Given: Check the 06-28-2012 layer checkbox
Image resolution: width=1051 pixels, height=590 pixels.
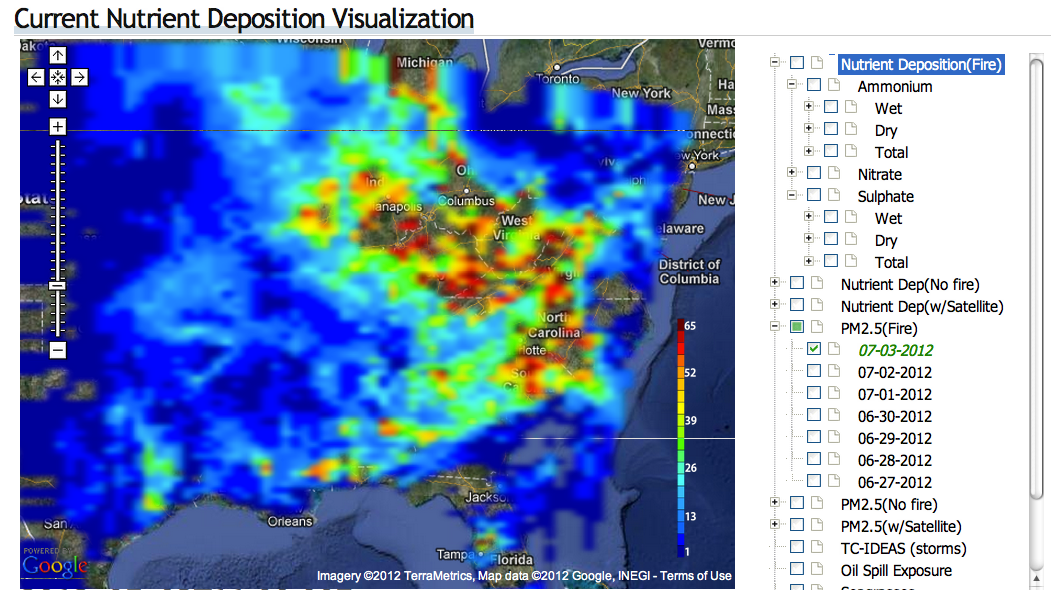Looking at the screenshot, I should [x=814, y=459].
